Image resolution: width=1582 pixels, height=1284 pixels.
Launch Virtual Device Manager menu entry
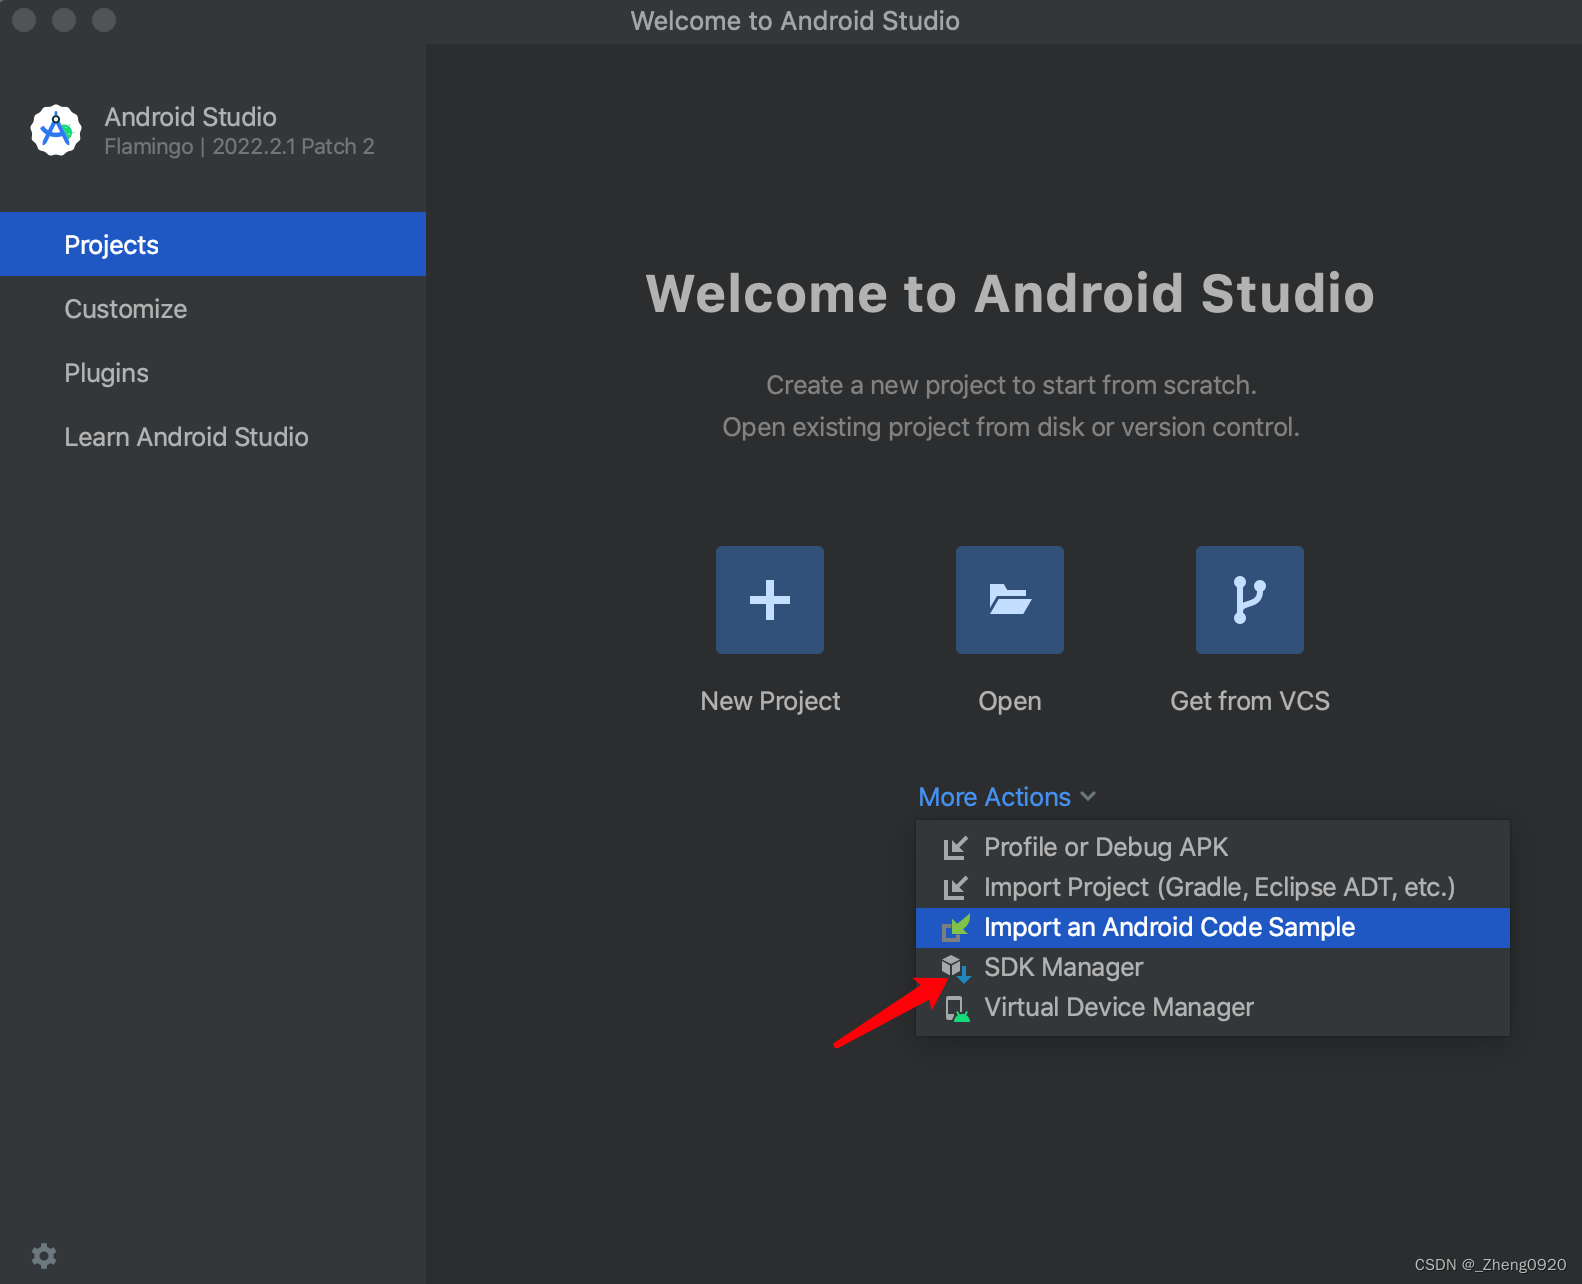click(x=1213, y=1008)
